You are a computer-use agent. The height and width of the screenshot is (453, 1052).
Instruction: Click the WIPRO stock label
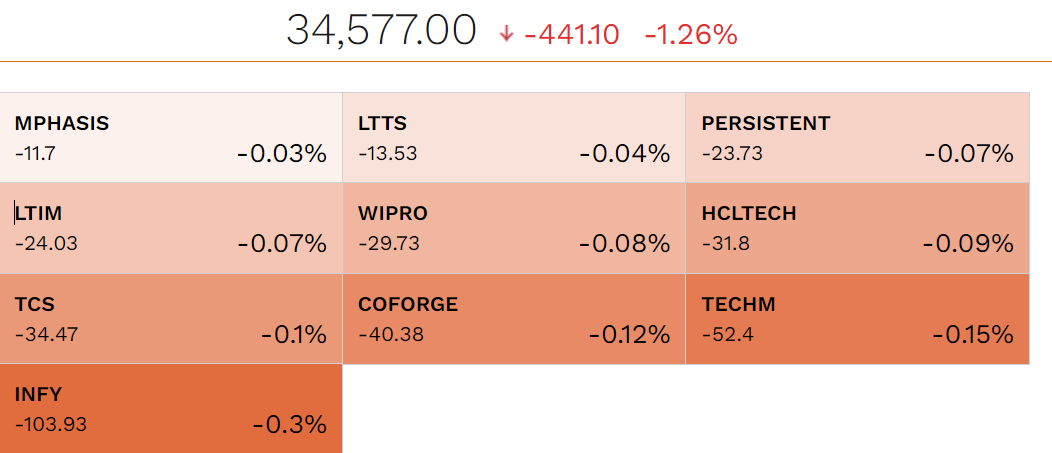click(x=393, y=214)
